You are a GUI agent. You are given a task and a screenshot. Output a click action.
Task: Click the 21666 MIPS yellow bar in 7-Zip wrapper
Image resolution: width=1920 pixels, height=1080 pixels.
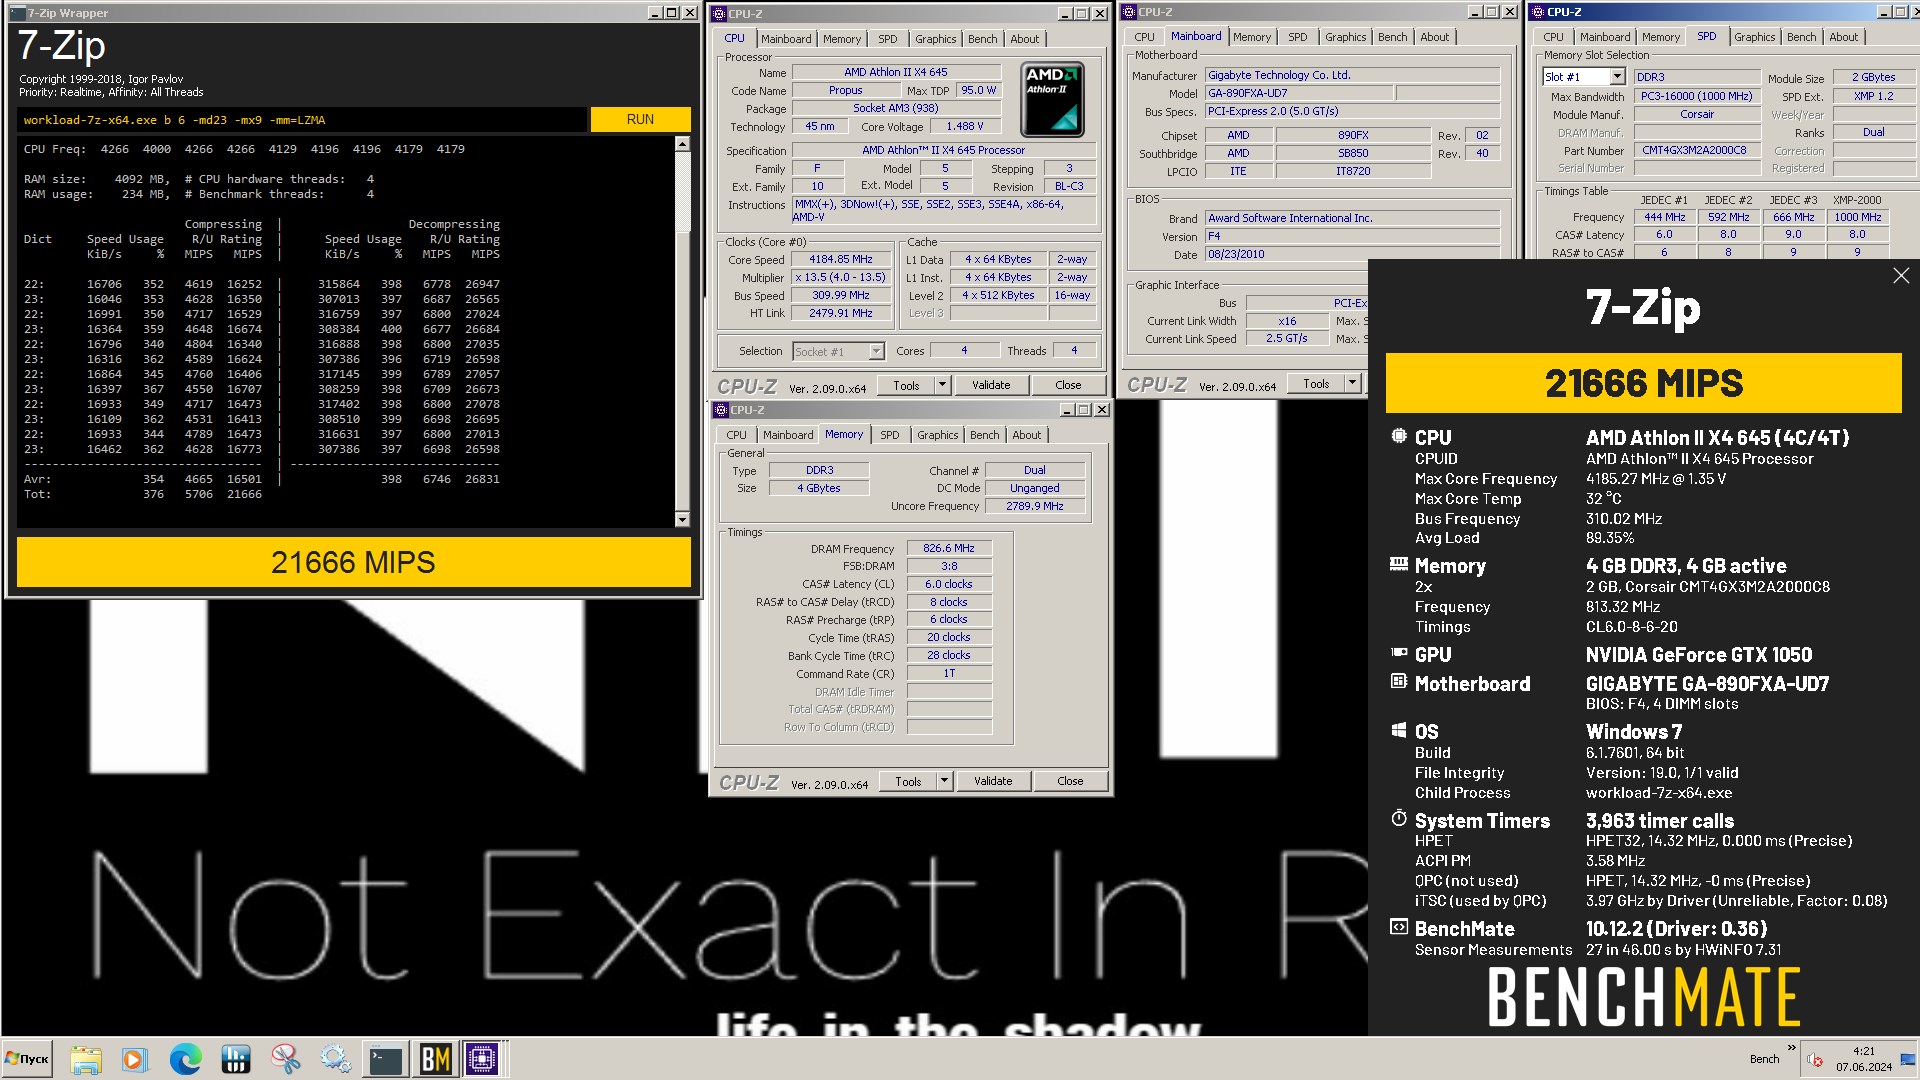[x=353, y=562]
